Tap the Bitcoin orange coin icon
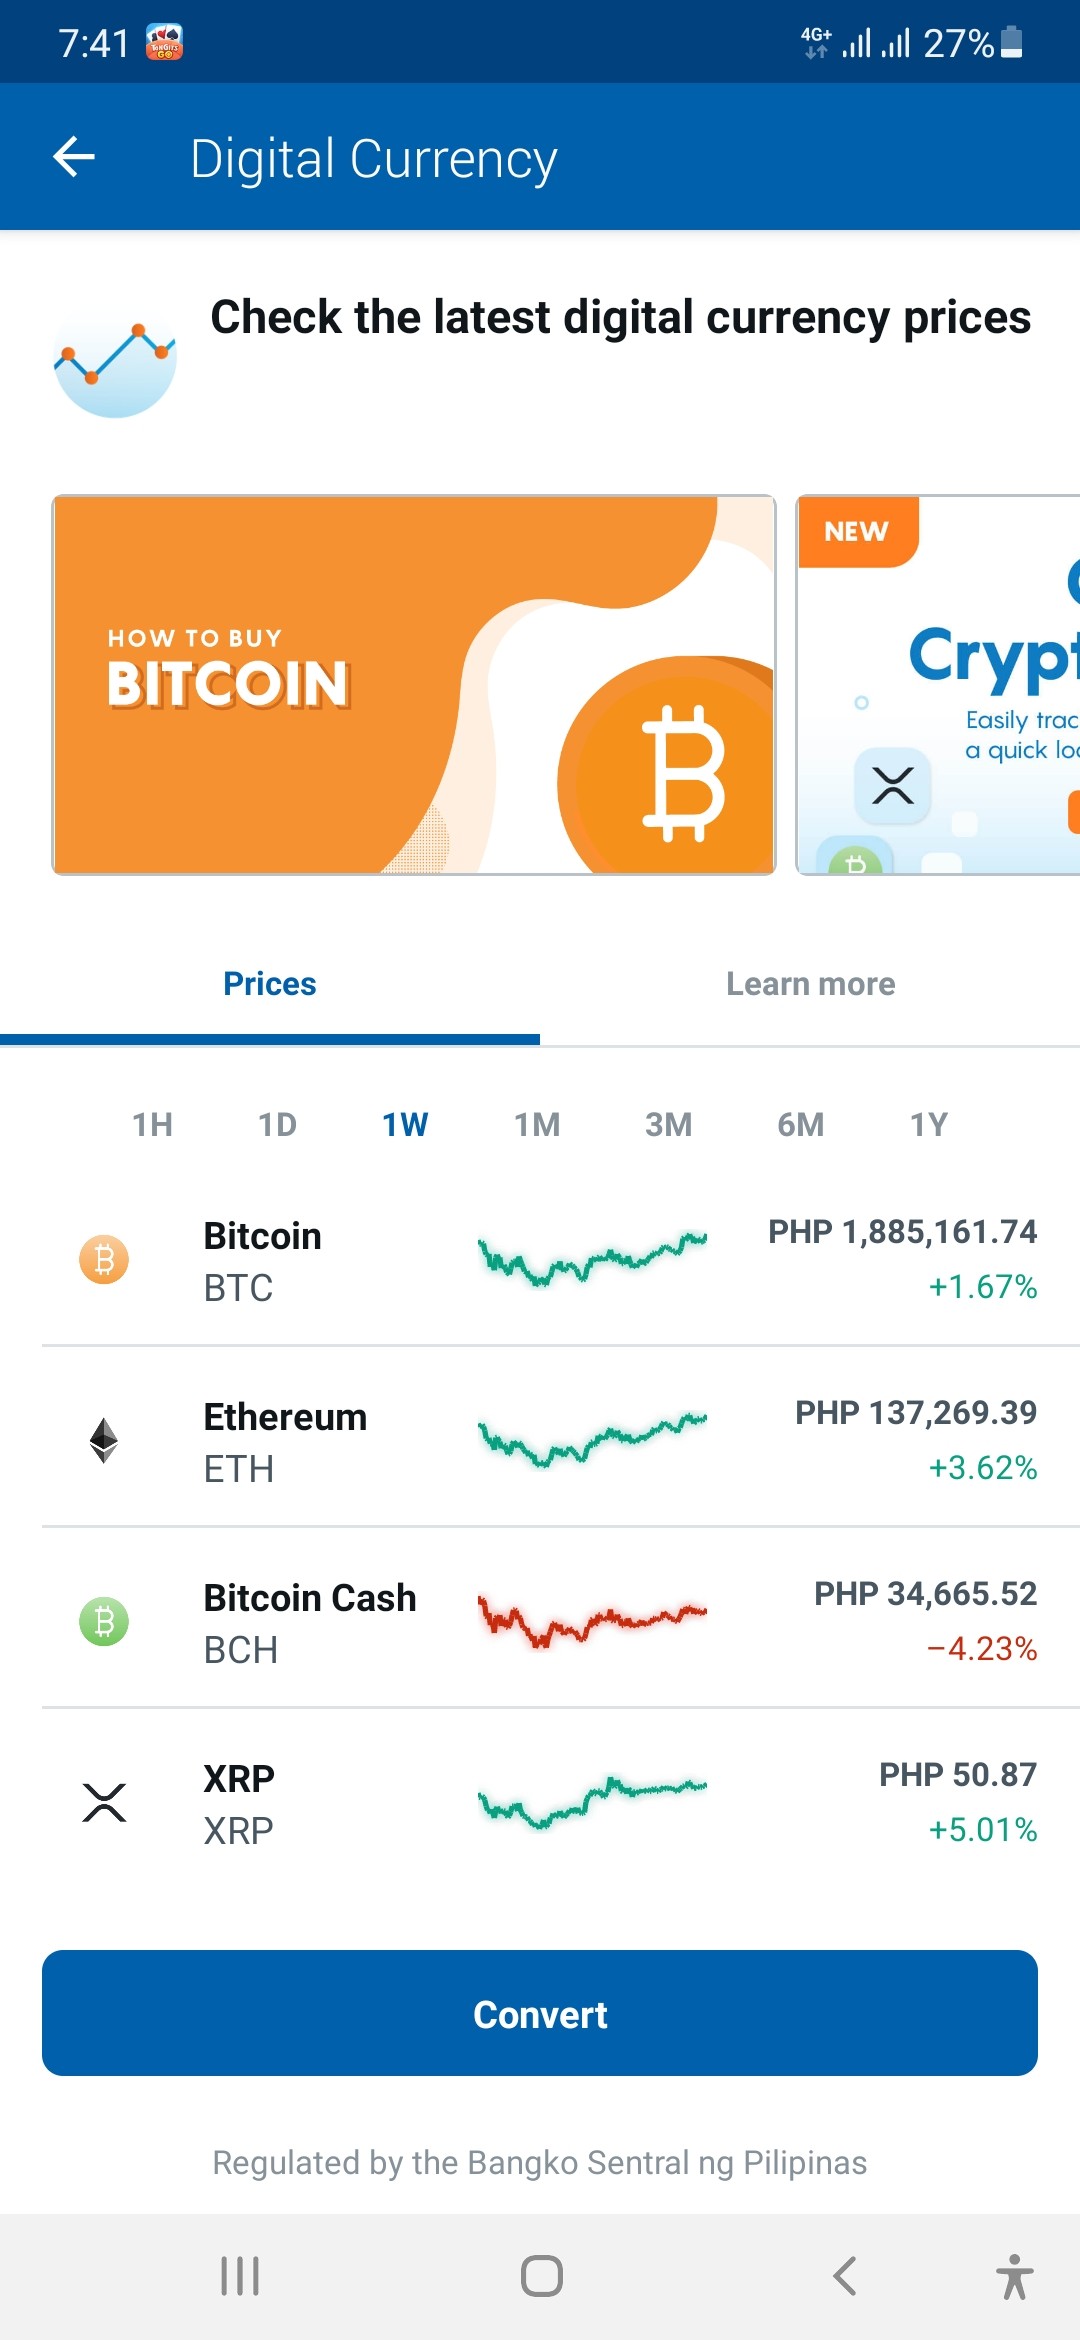 [x=104, y=1259]
